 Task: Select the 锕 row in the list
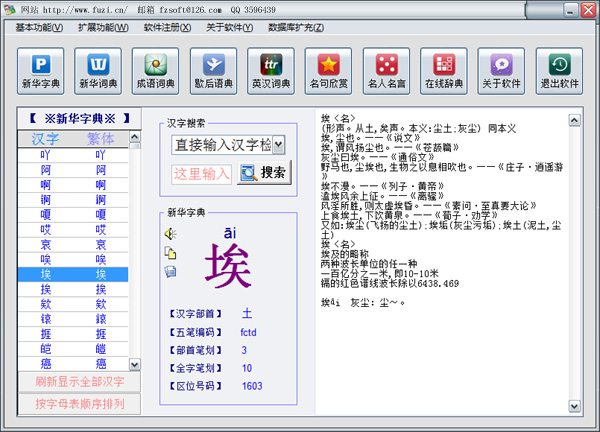[x=73, y=200]
